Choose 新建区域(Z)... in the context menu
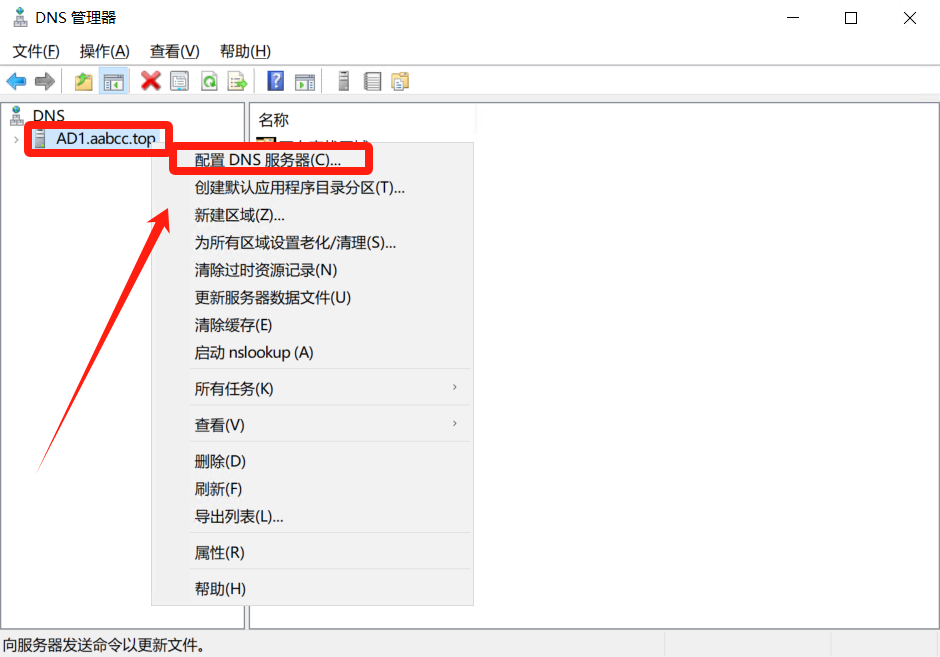The image size is (940, 657). point(240,215)
